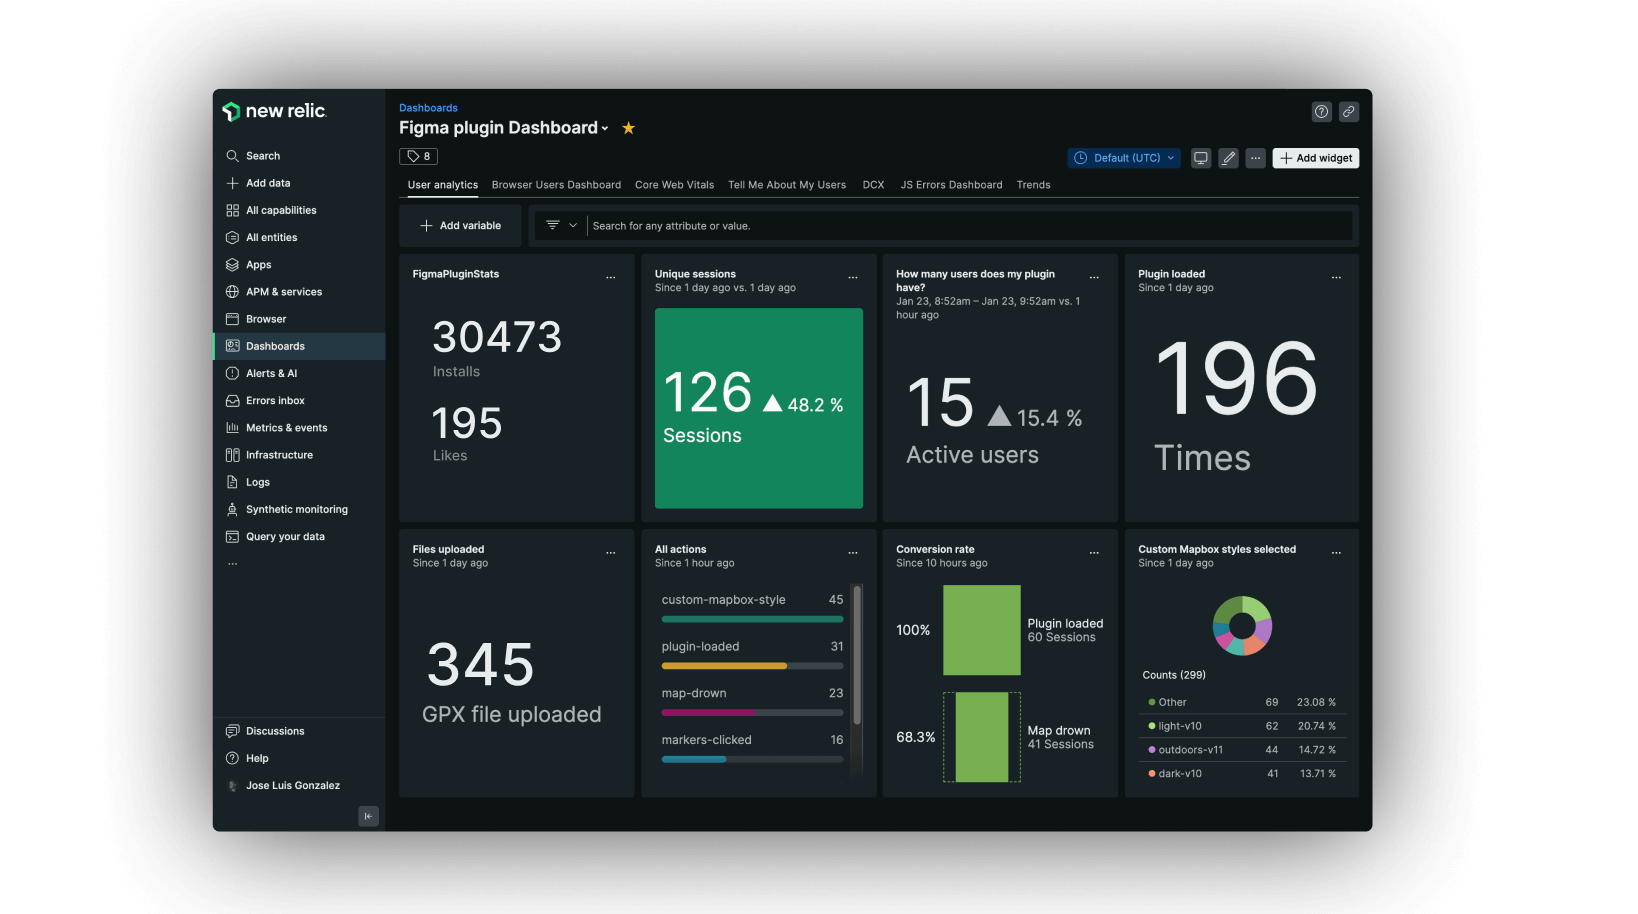Click the map-drown magenta bar
Screen dimensions: 1638x914
[x=708, y=713]
